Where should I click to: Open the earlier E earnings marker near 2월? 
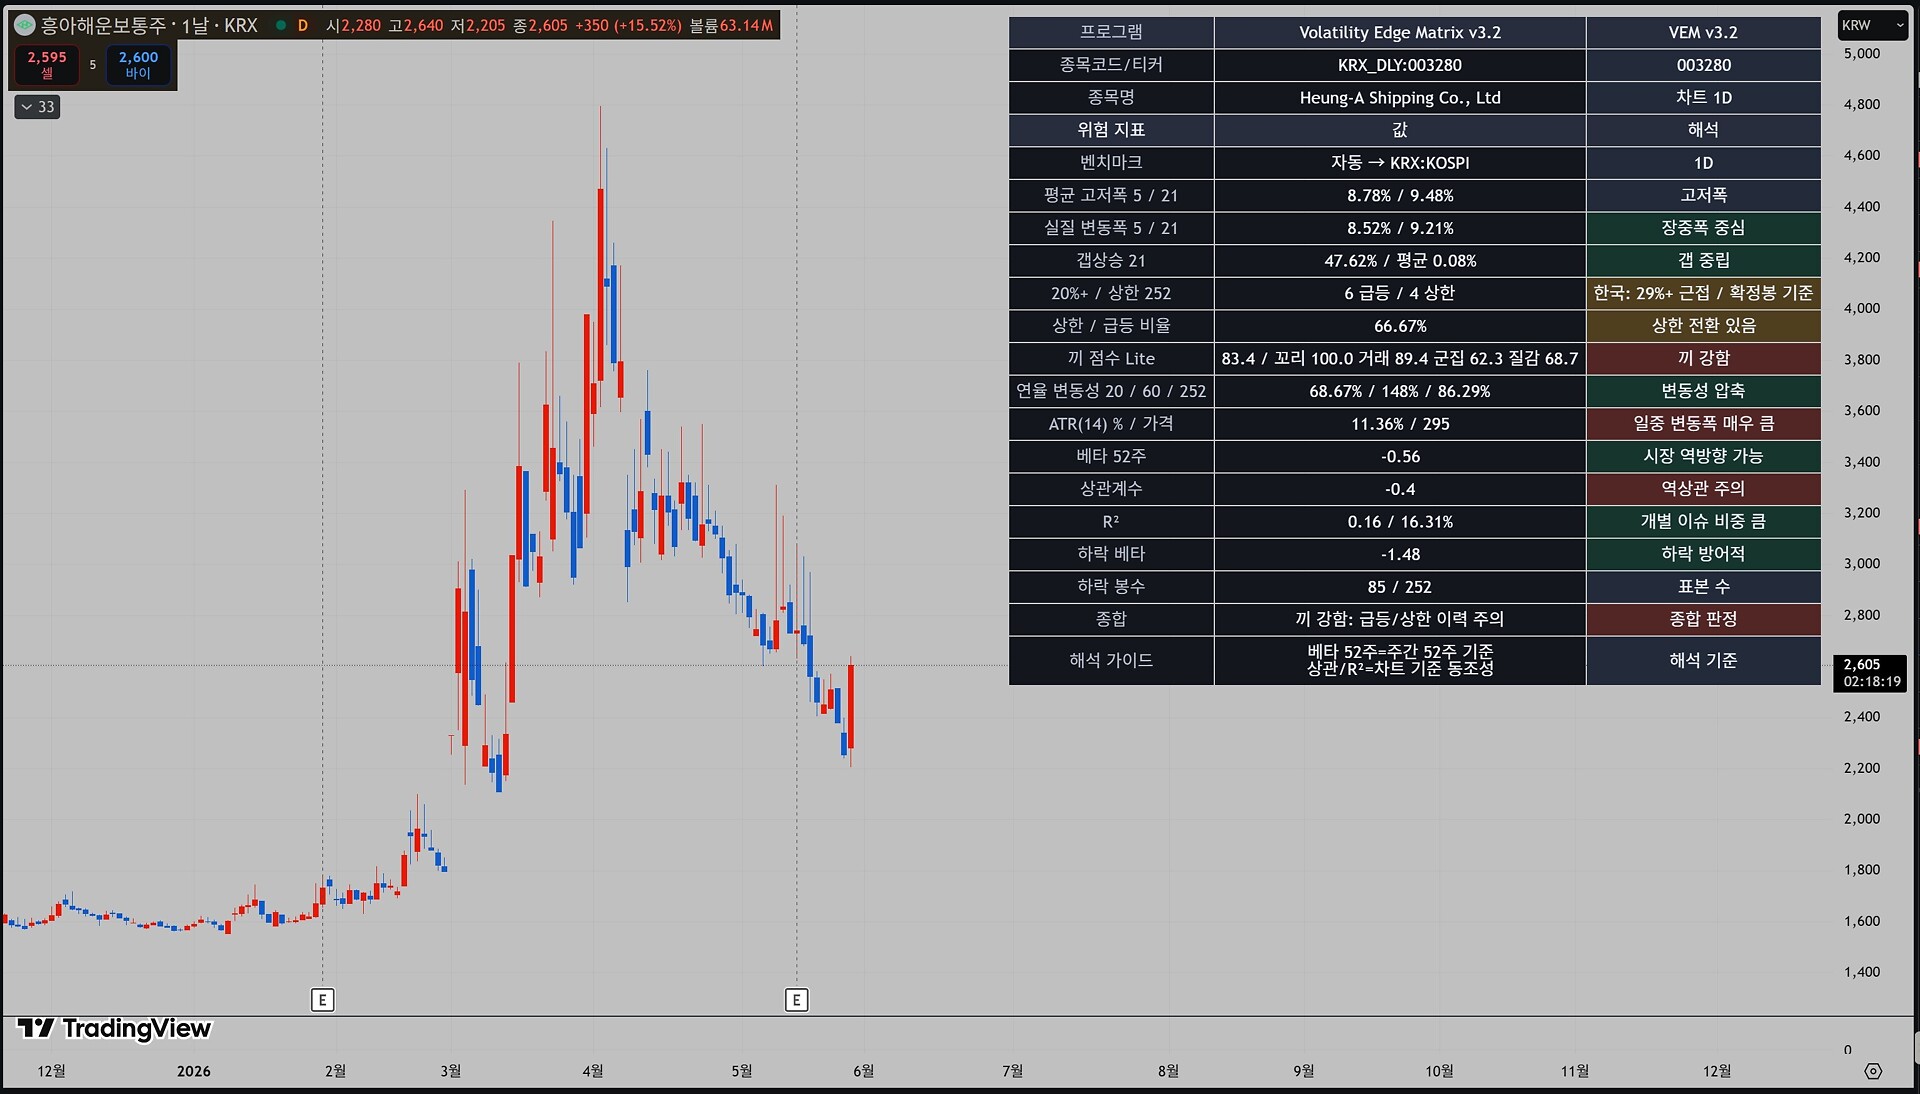(x=322, y=1000)
